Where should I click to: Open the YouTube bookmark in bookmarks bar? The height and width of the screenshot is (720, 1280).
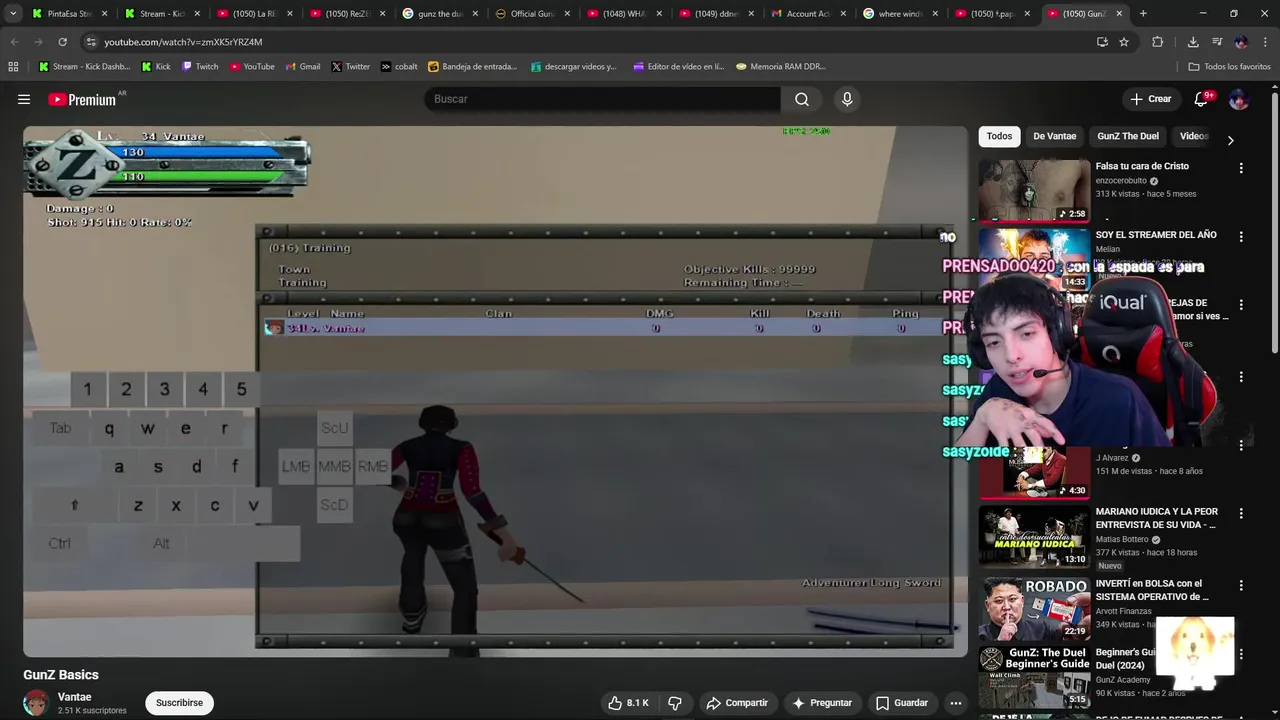pyautogui.click(x=252, y=67)
